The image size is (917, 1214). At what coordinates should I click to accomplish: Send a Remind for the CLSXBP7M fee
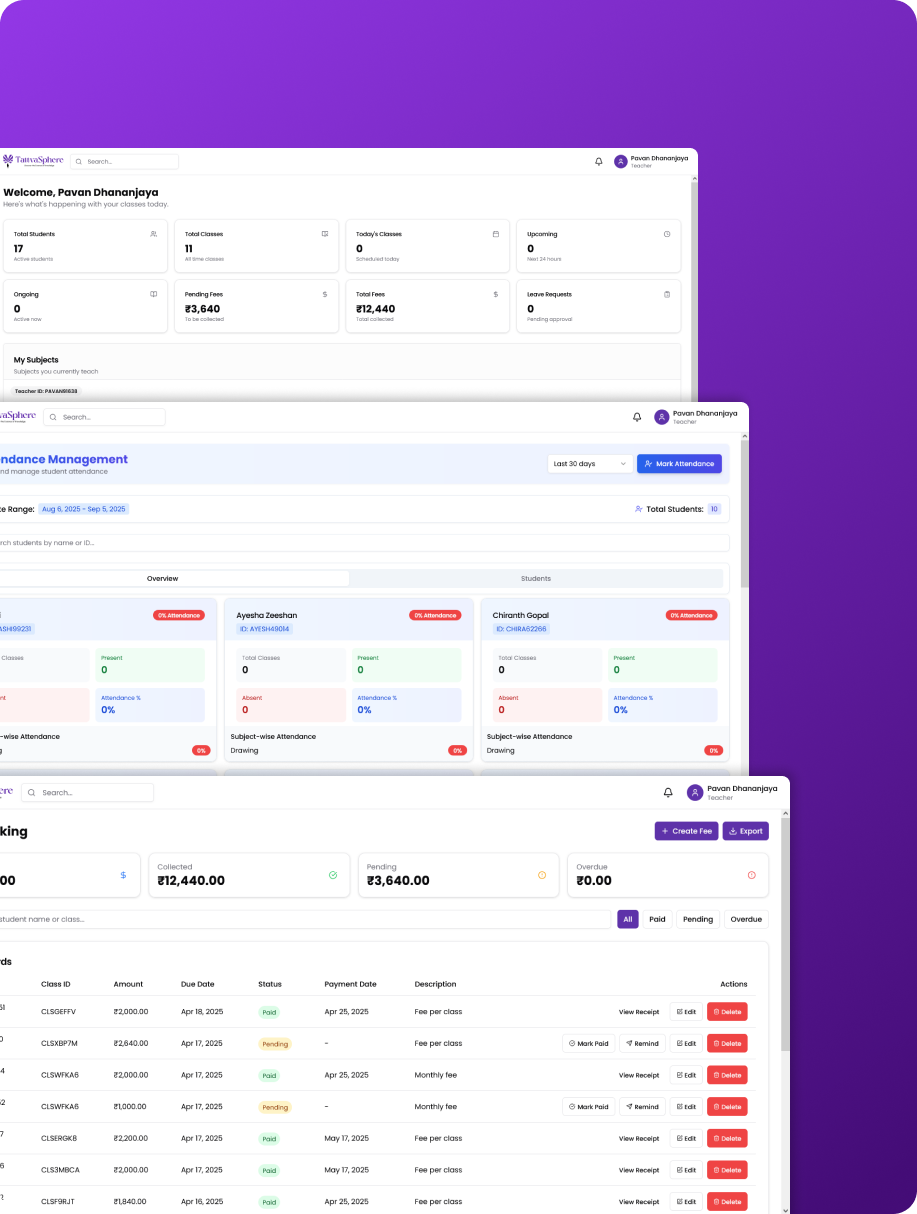point(642,1043)
